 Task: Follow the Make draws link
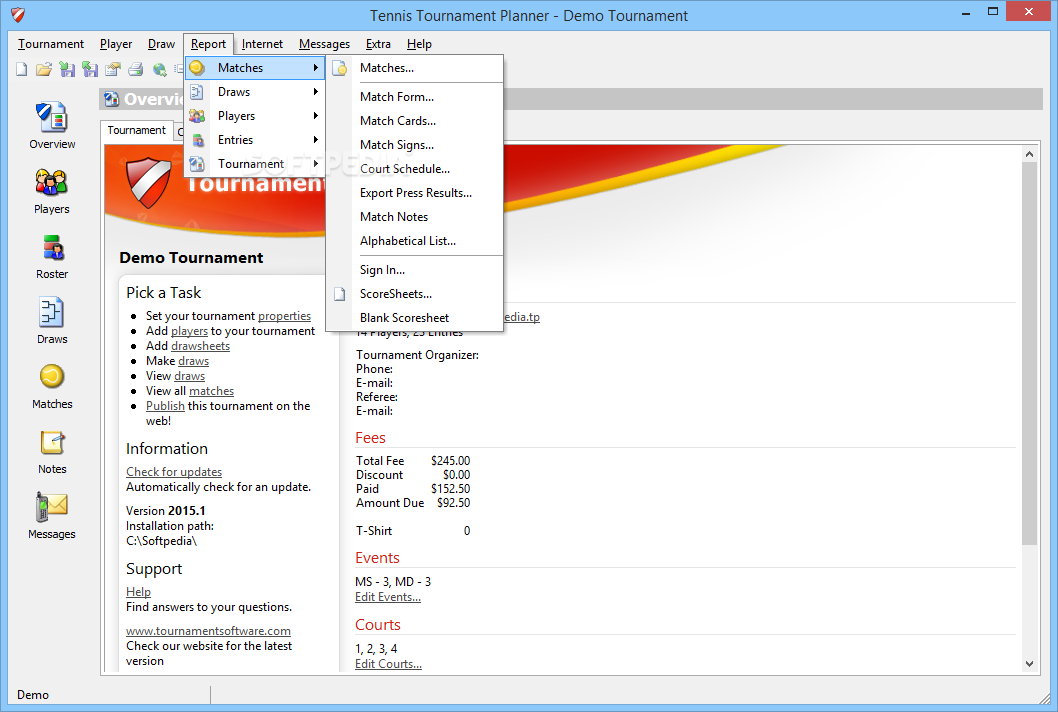tap(193, 361)
